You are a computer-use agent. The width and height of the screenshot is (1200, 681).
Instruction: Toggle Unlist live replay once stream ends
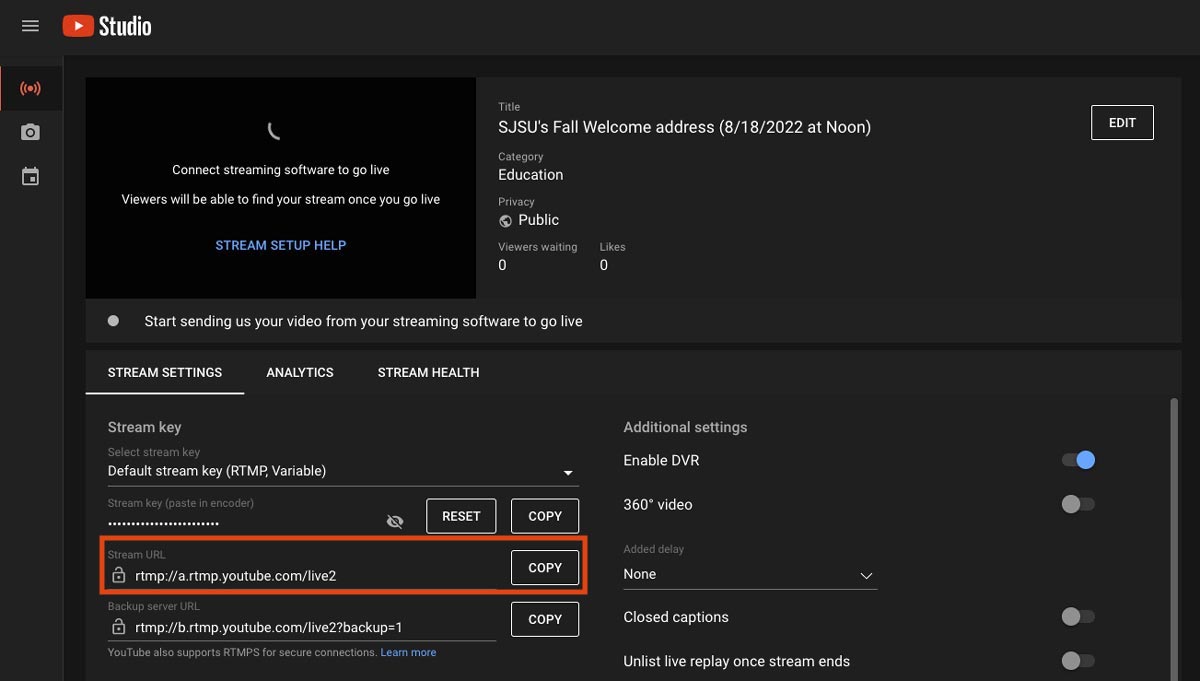[1078, 661]
